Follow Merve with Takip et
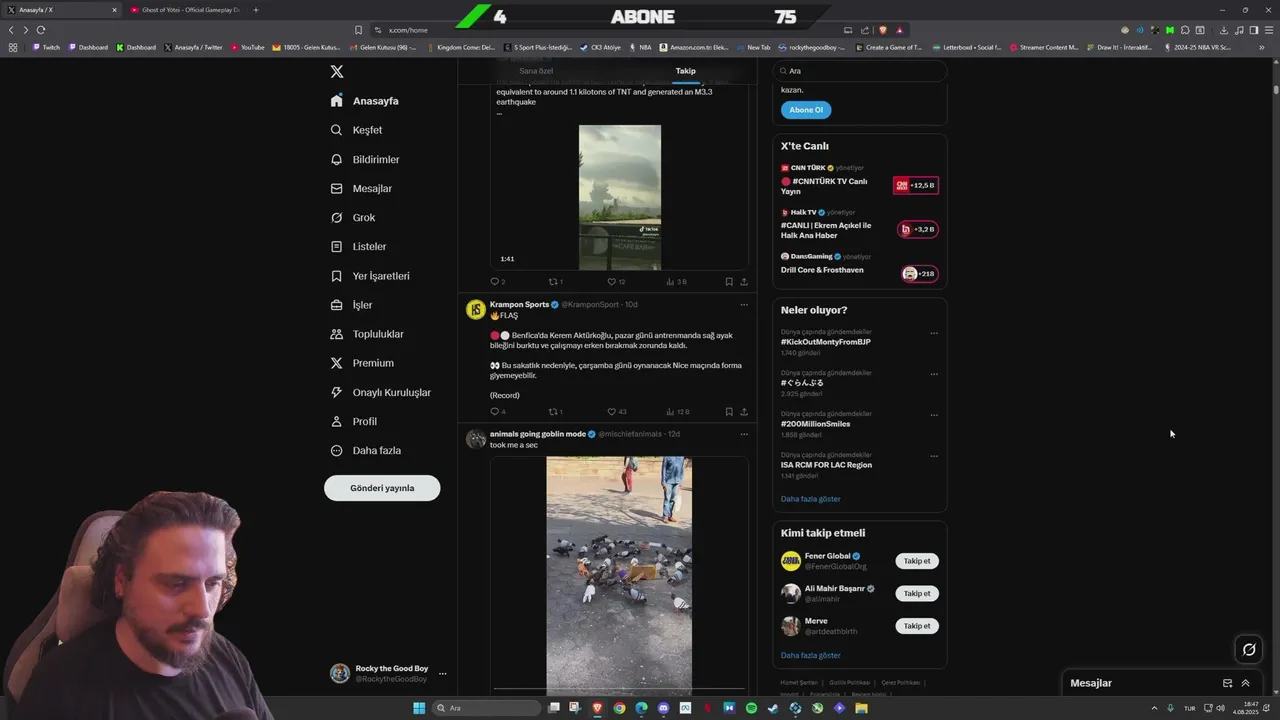The image size is (1280, 720). 917,626
